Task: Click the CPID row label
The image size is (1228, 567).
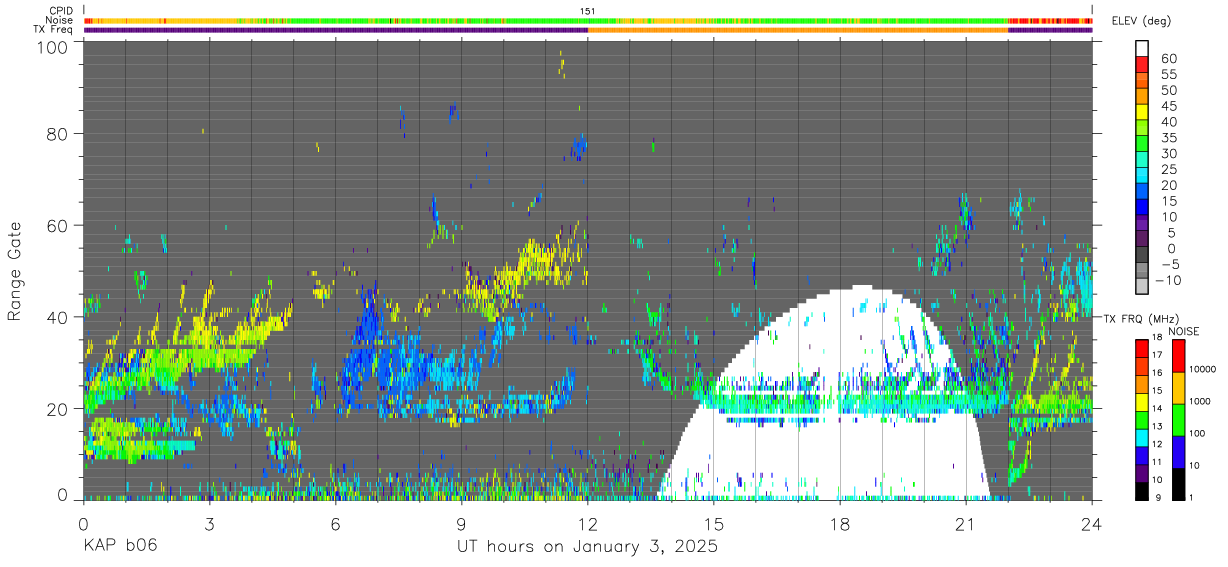Action: (59, 11)
